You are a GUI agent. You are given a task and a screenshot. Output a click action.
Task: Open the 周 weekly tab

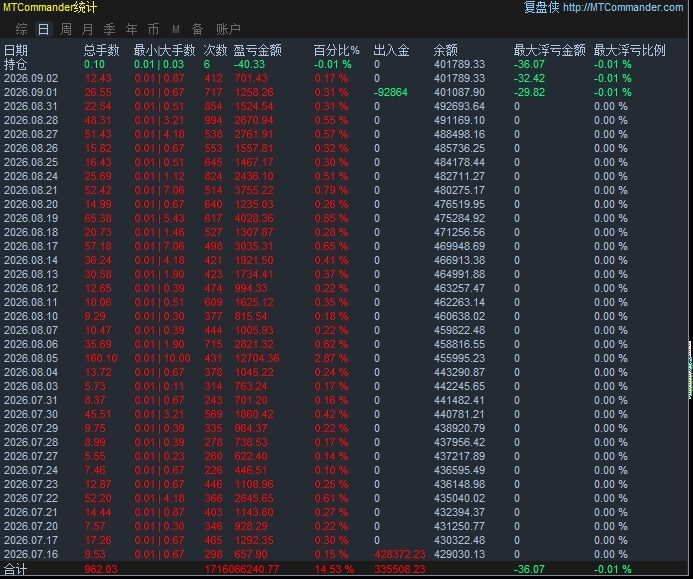[x=65, y=29]
